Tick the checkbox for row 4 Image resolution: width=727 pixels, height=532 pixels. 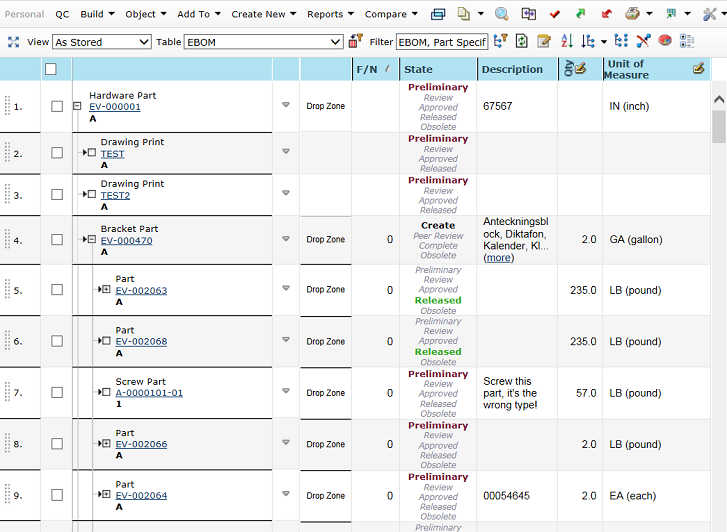[57, 240]
